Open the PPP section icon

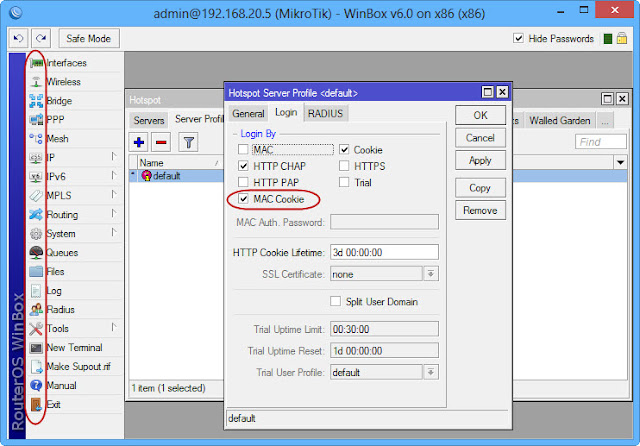[36, 120]
